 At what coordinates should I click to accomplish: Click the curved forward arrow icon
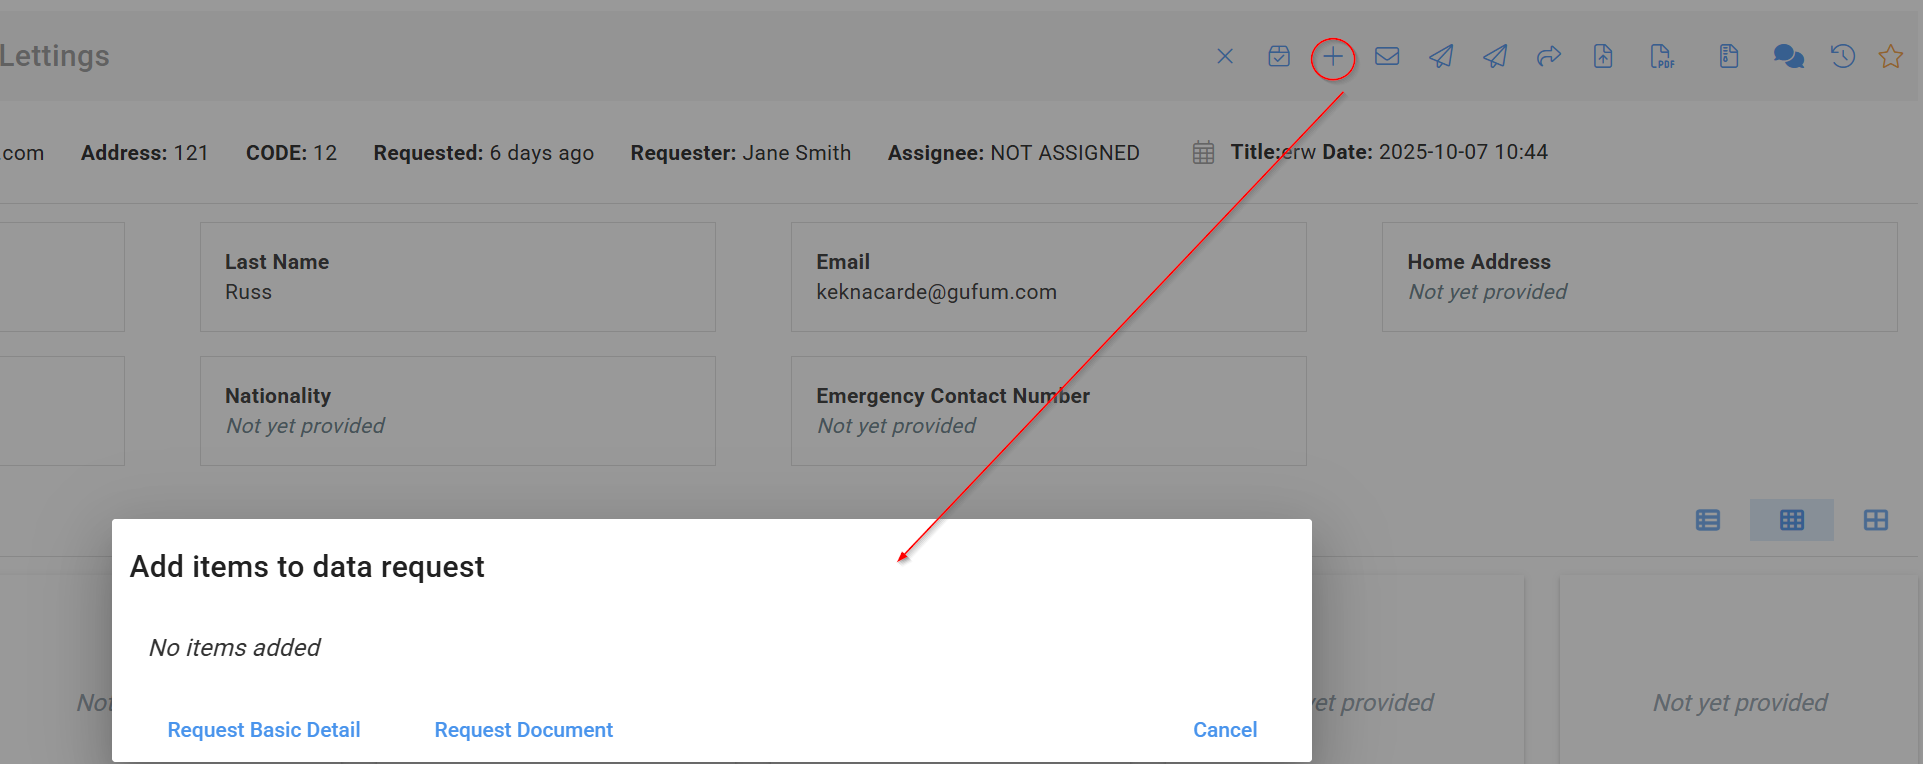[1548, 57]
